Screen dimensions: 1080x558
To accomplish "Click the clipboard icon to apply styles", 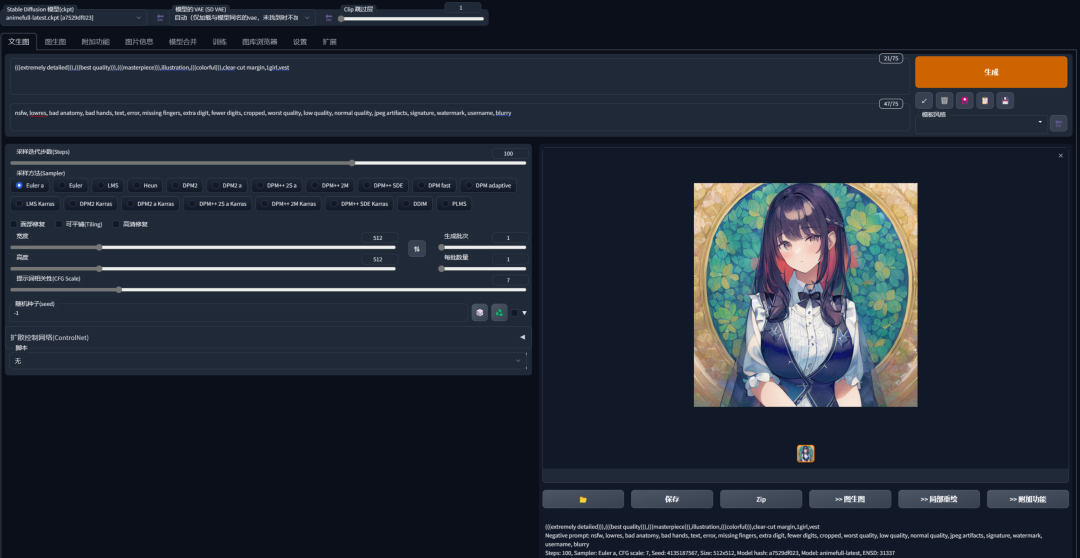I will click(x=985, y=101).
